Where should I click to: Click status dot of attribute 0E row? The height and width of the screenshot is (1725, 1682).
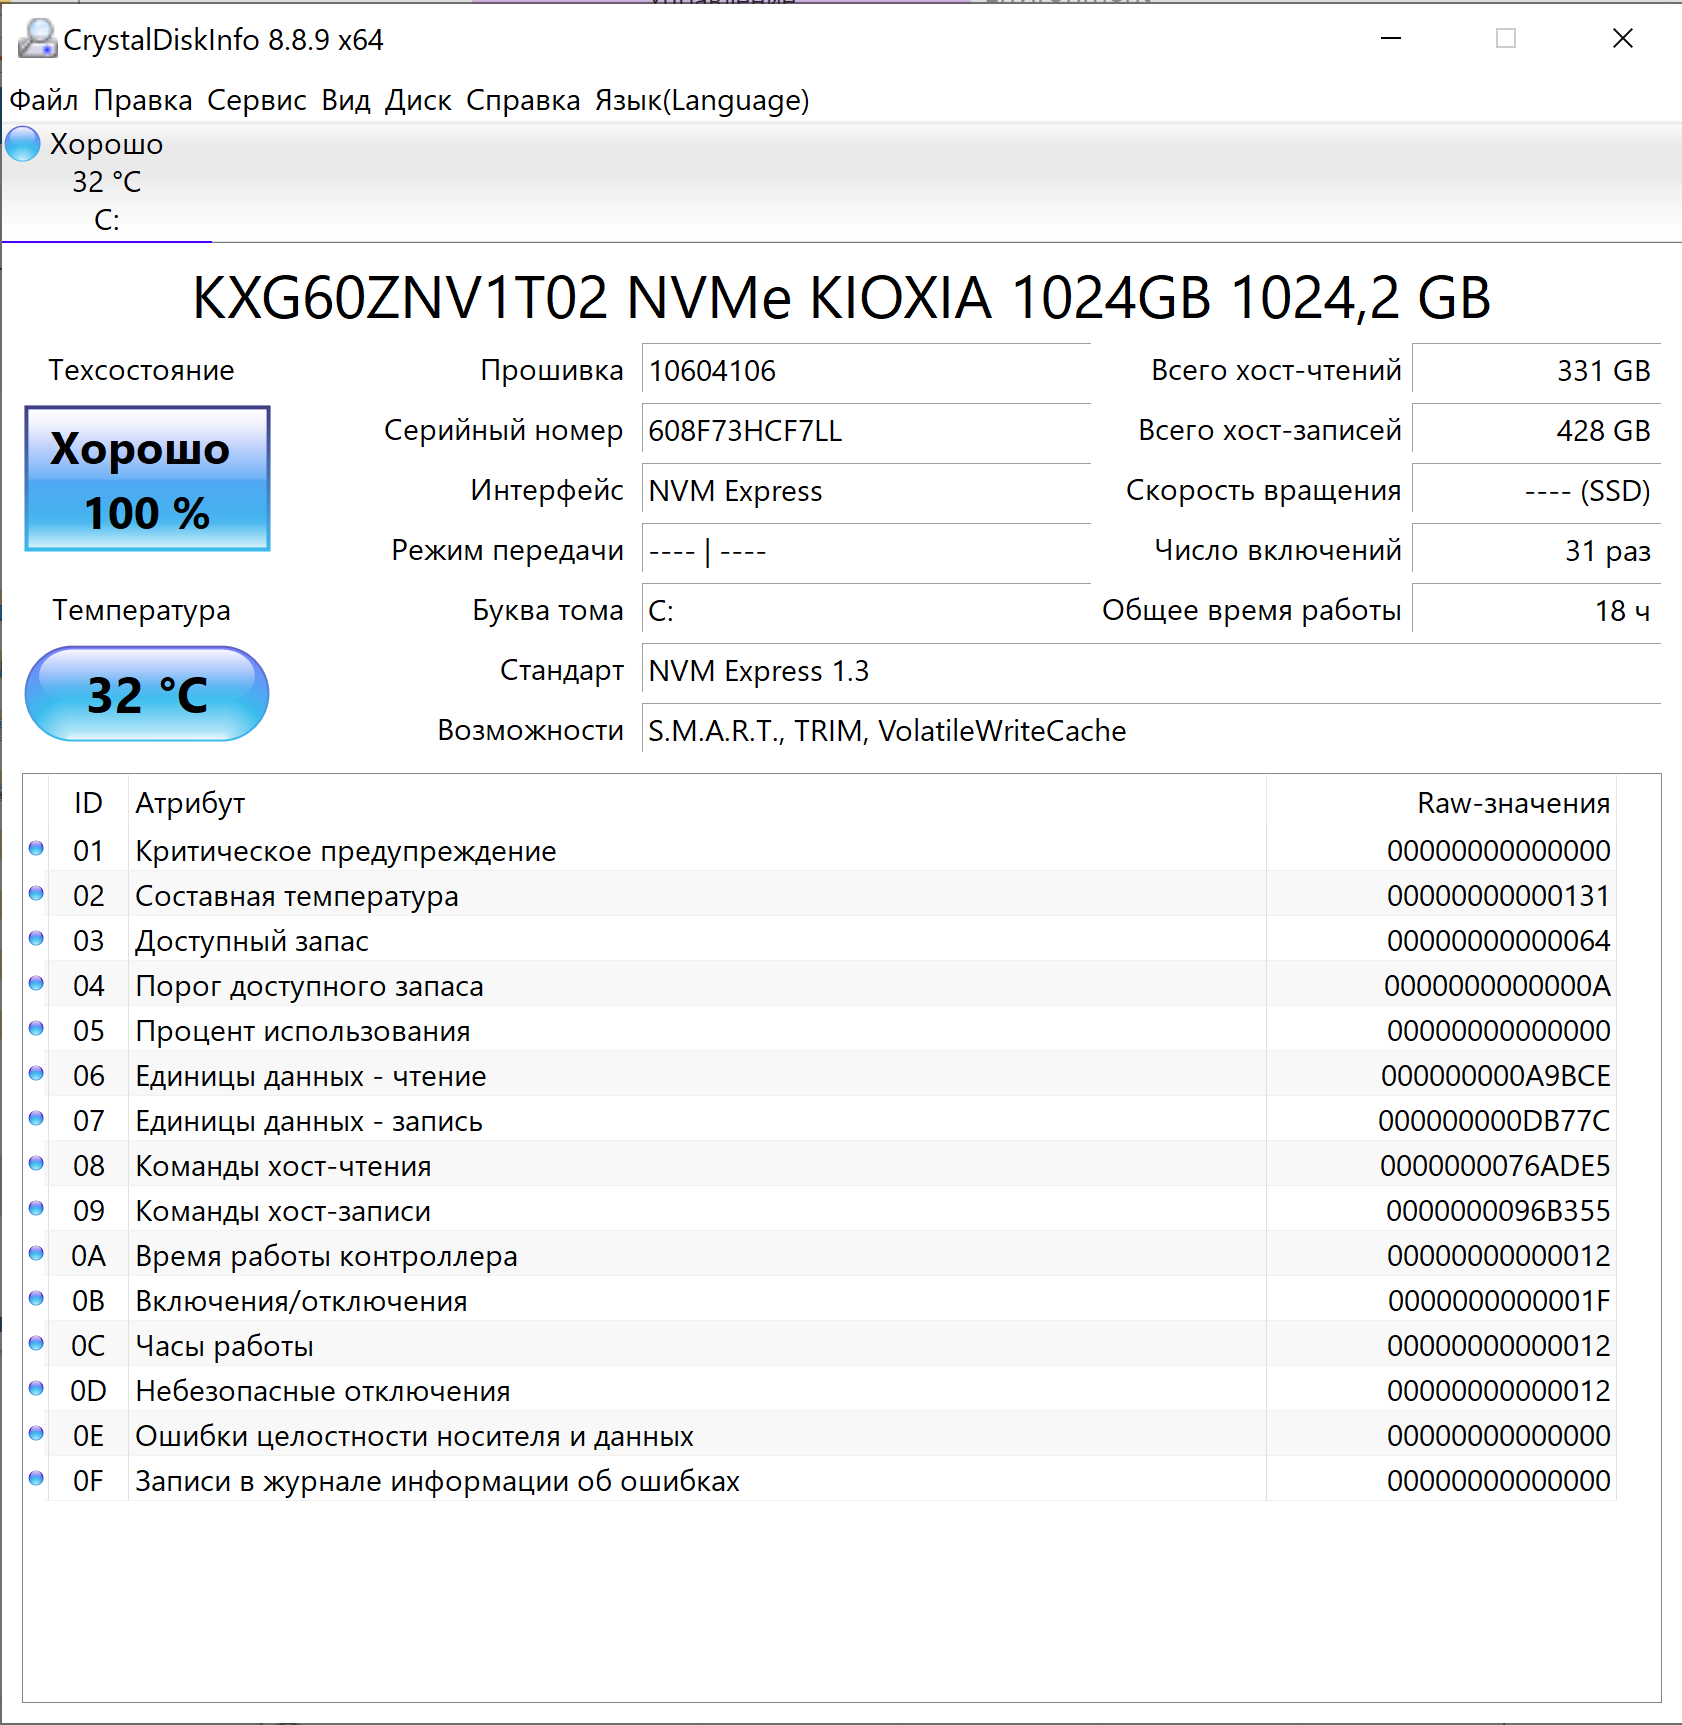[36, 1433]
